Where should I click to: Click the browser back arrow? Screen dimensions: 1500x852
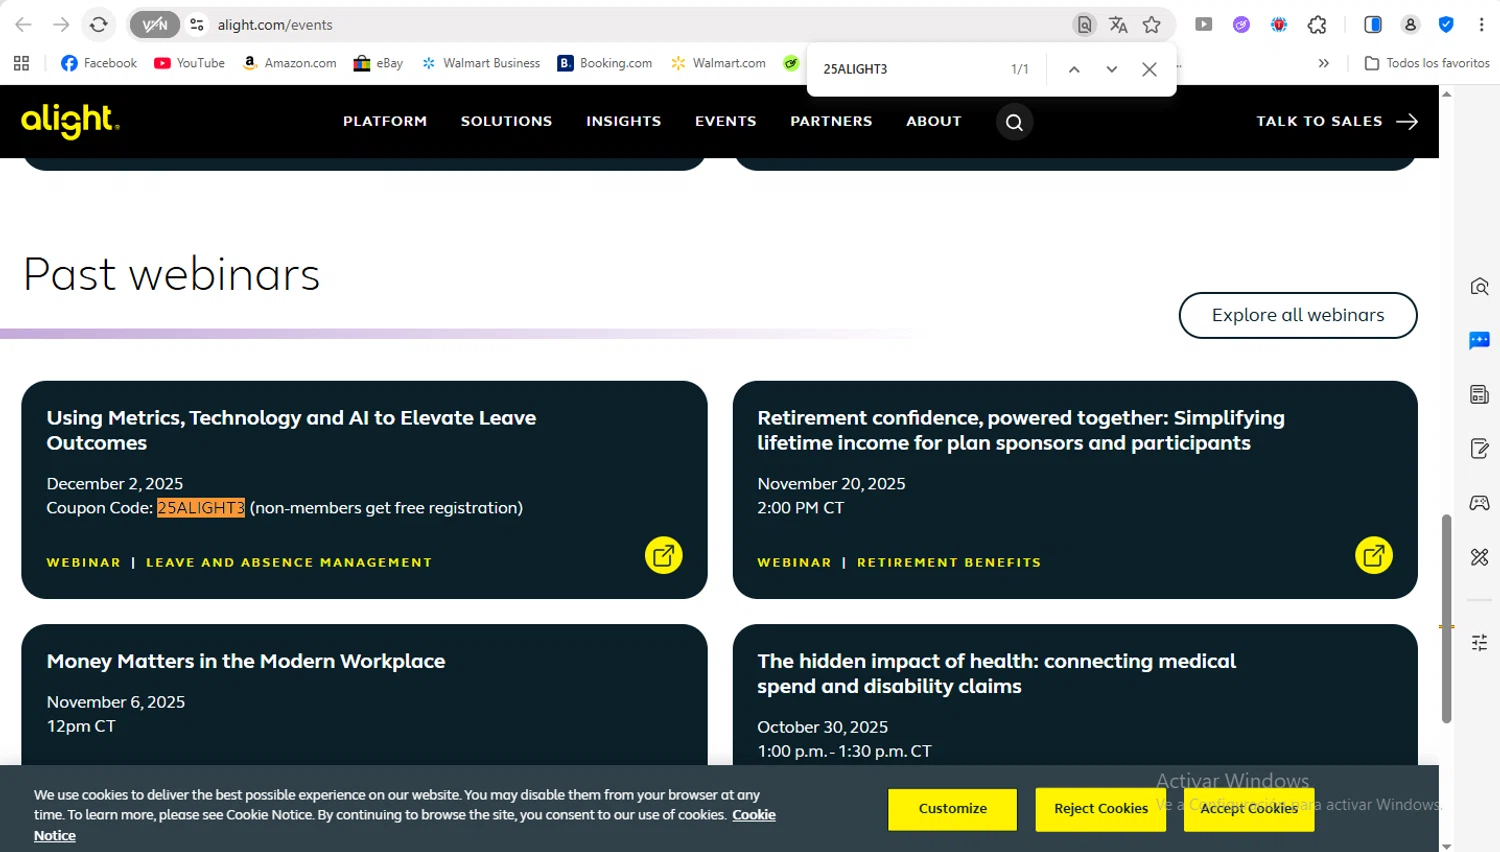[23, 25]
